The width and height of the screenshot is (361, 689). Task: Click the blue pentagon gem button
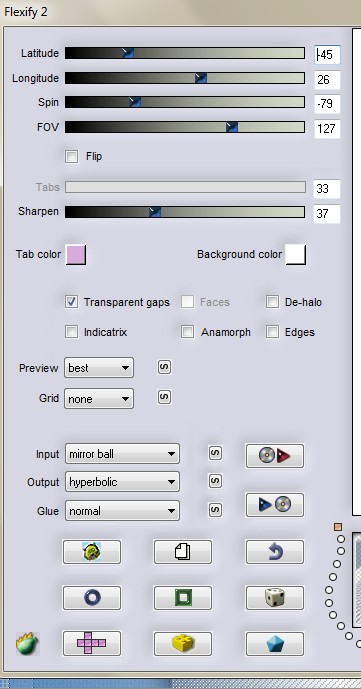[274, 644]
